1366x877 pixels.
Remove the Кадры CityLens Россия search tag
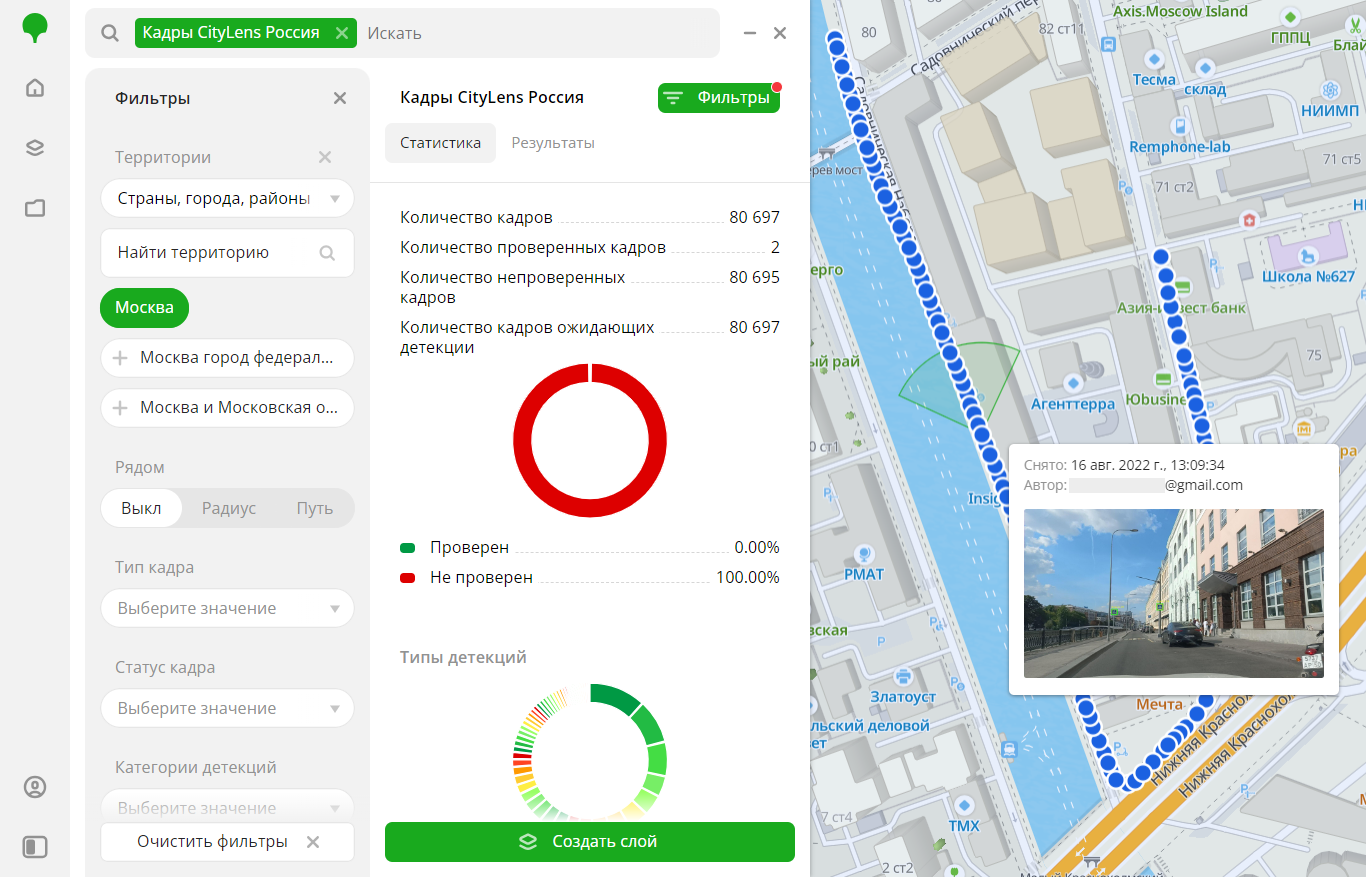[x=341, y=33]
